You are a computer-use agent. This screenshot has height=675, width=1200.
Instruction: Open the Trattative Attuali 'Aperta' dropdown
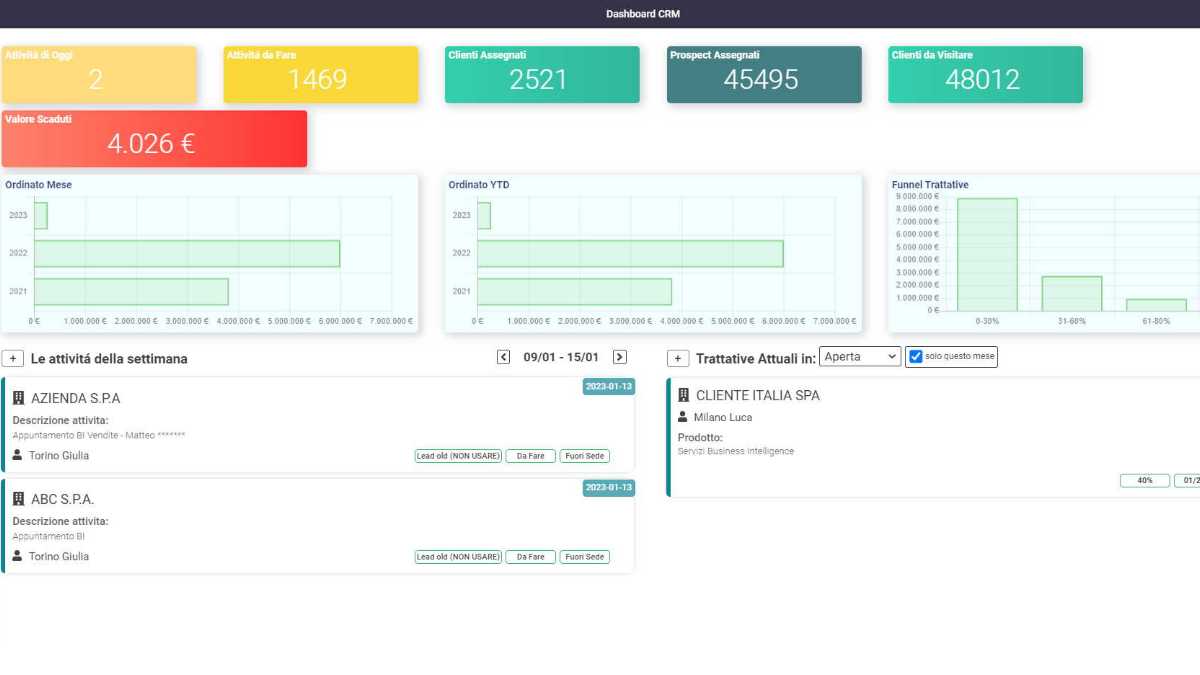[x=860, y=357]
